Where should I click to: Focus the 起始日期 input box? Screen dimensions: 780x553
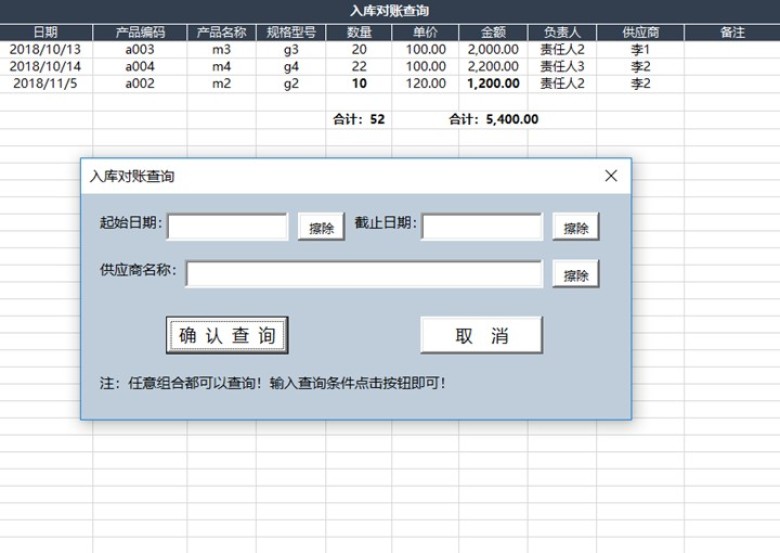[227, 227]
